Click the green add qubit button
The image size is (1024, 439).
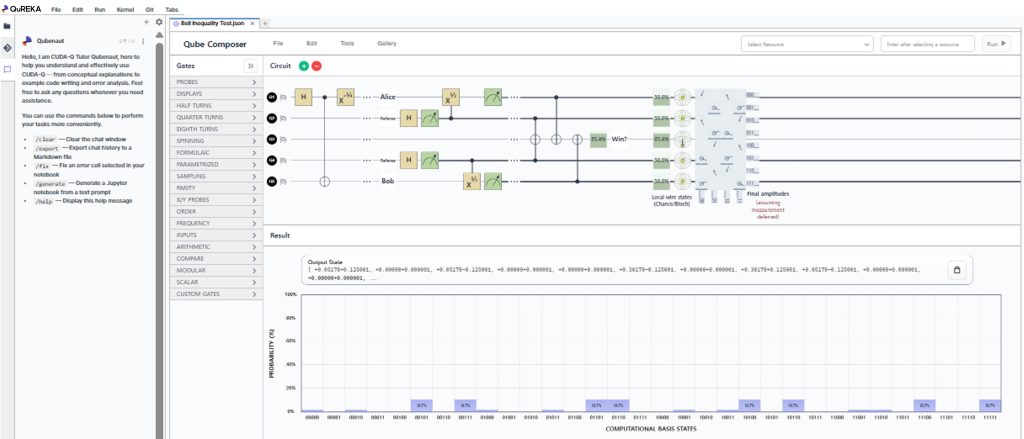[304, 65]
